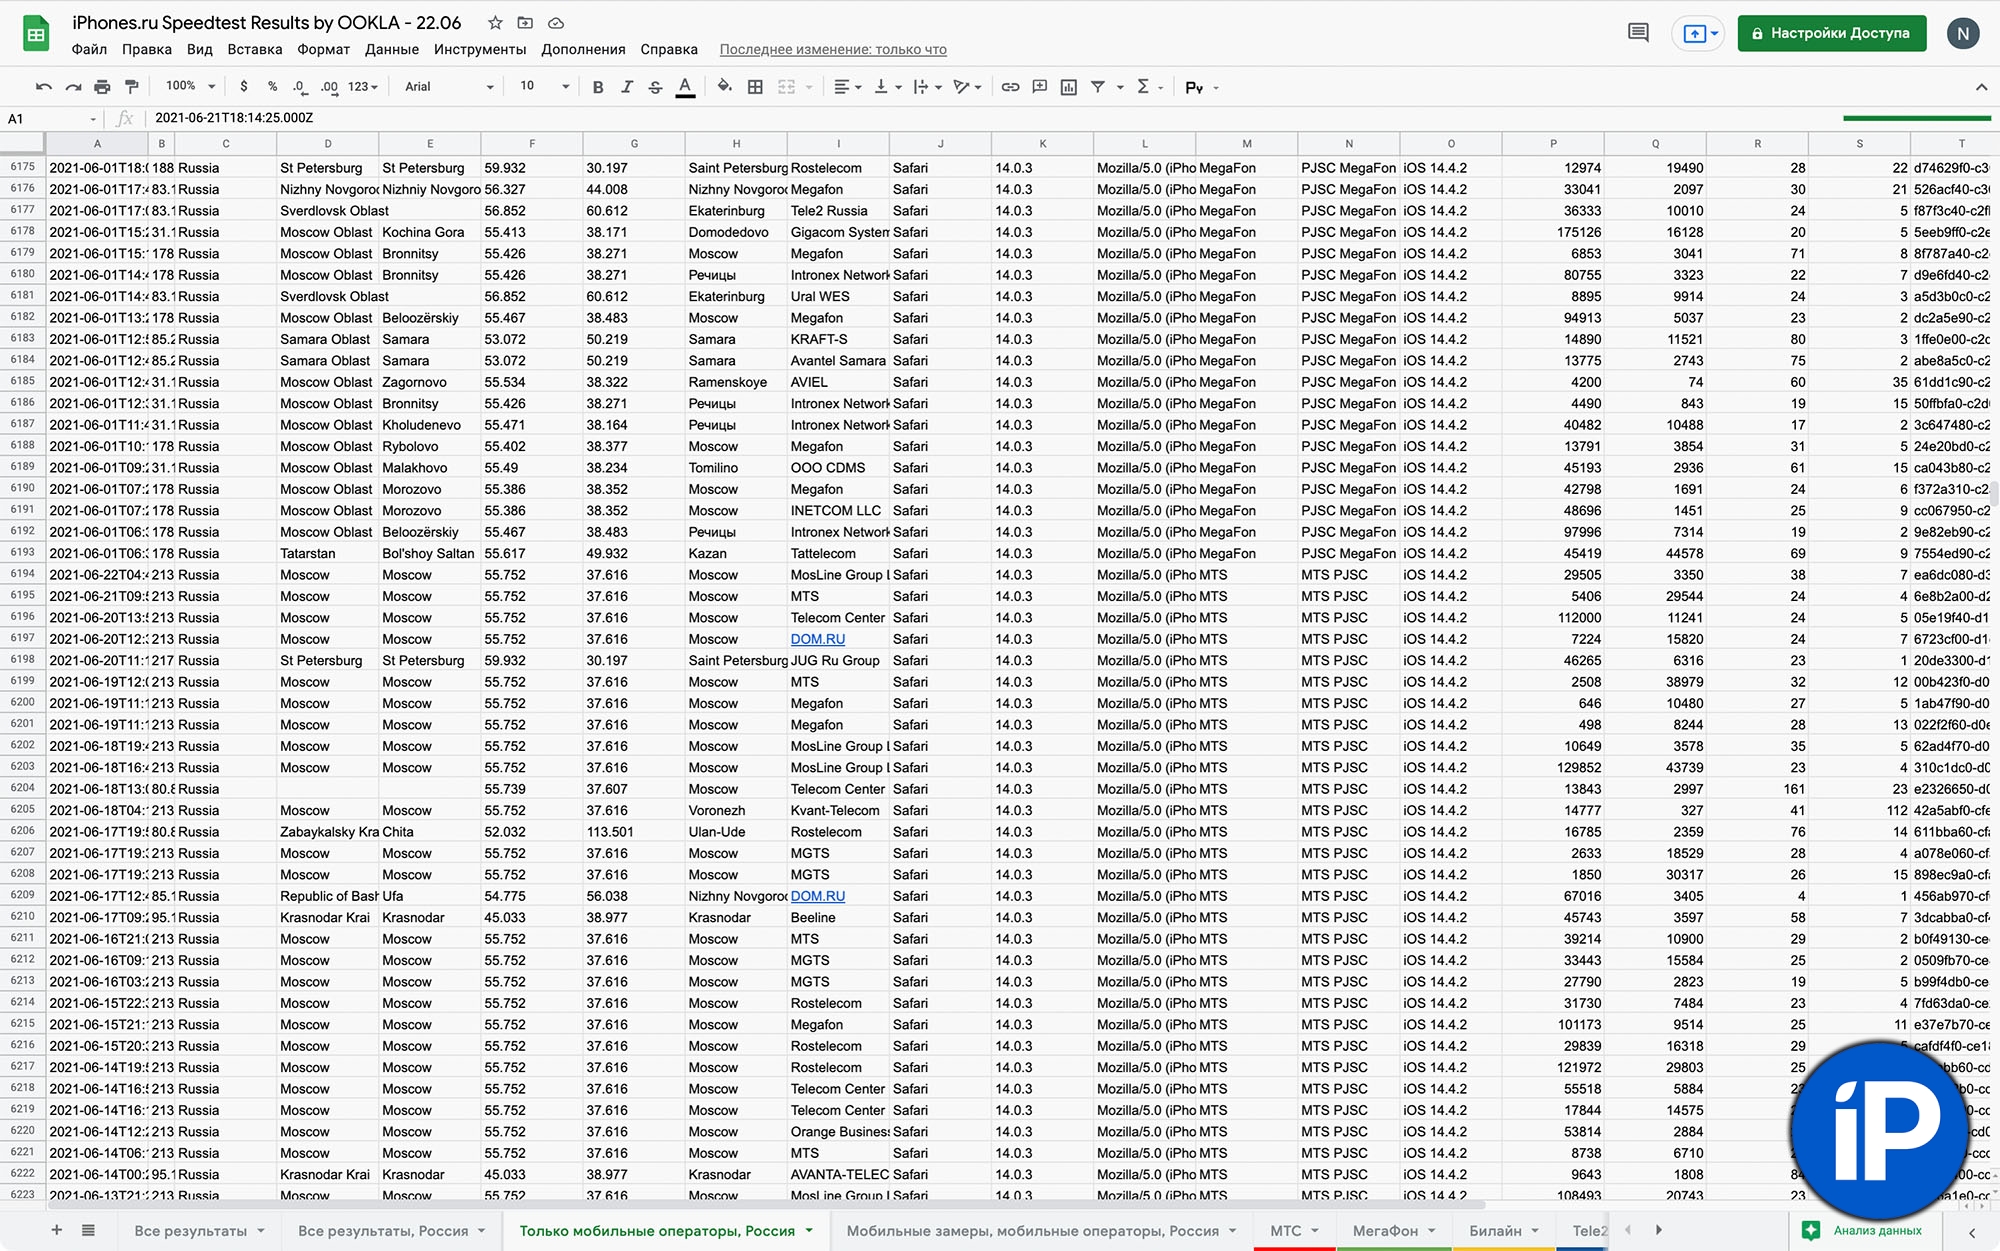Open the all sheets list icon
This screenshot has height=1251, width=2000.
click(x=88, y=1230)
